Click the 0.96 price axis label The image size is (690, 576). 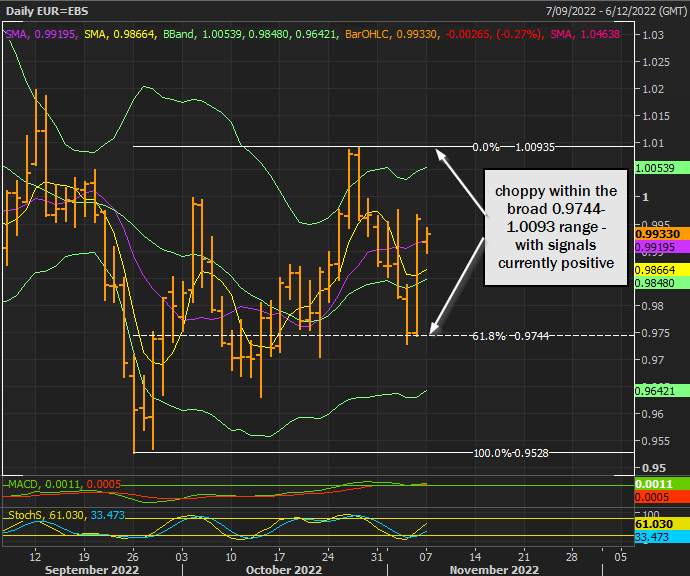click(x=653, y=414)
